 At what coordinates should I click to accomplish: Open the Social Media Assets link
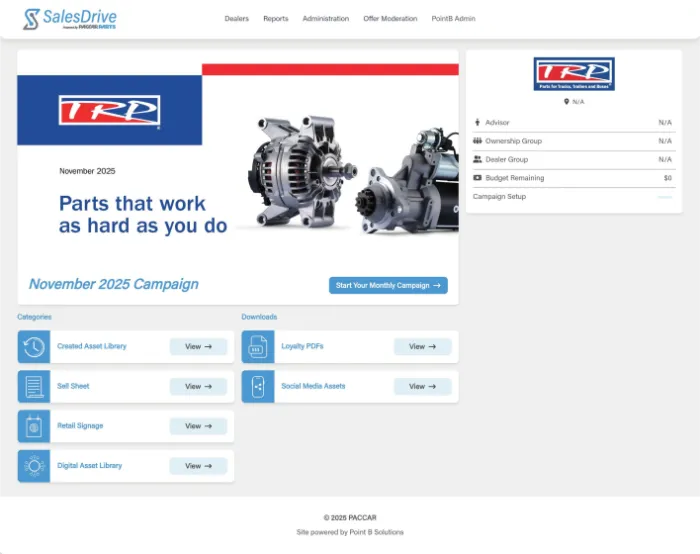point(313,386)
